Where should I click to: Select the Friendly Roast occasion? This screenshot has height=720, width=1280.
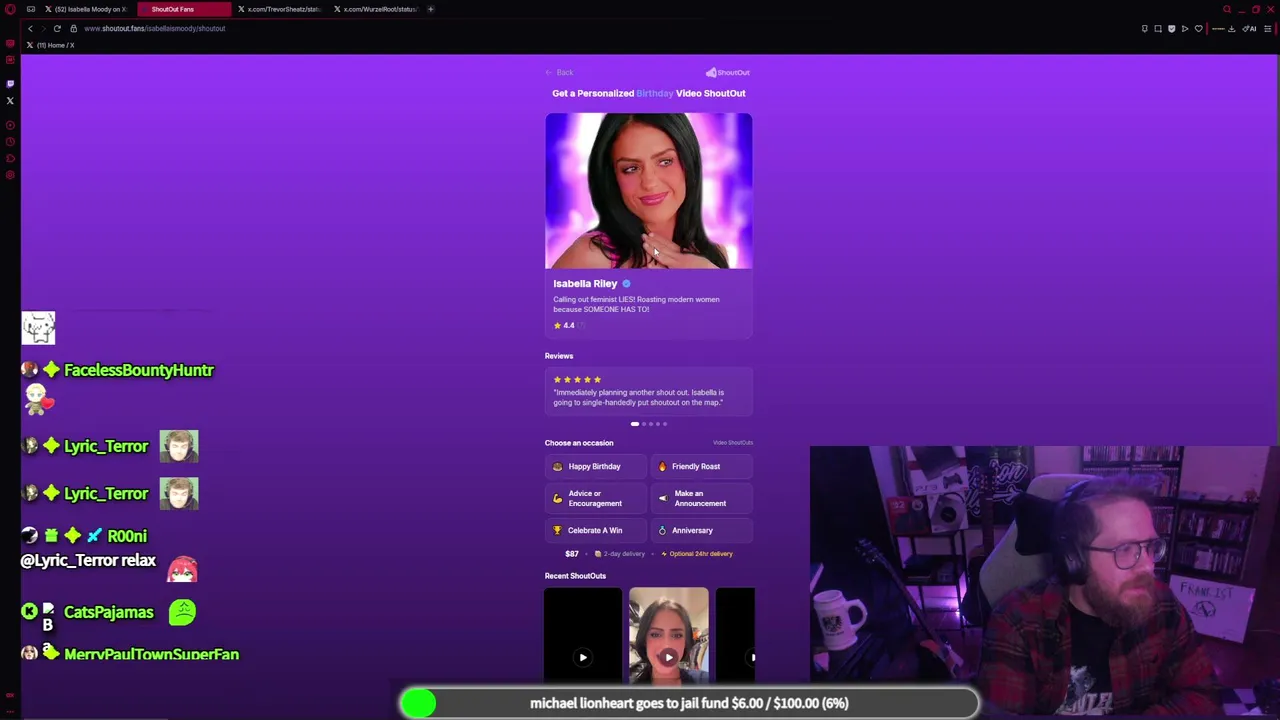pyautogui.click(x=702, y=466)
